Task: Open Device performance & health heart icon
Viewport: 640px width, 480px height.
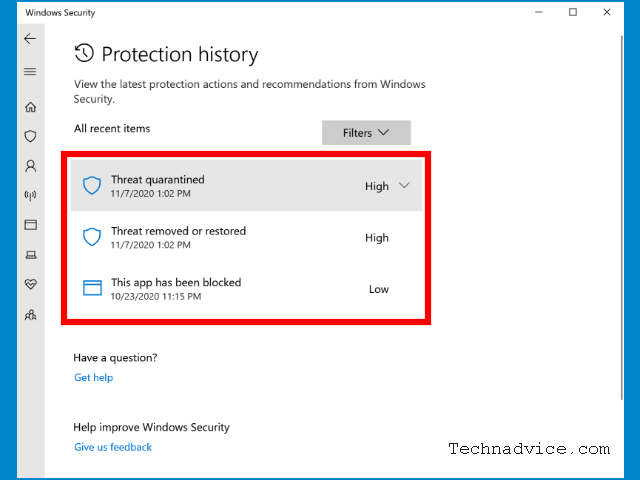Action: (x=31, y=284)
